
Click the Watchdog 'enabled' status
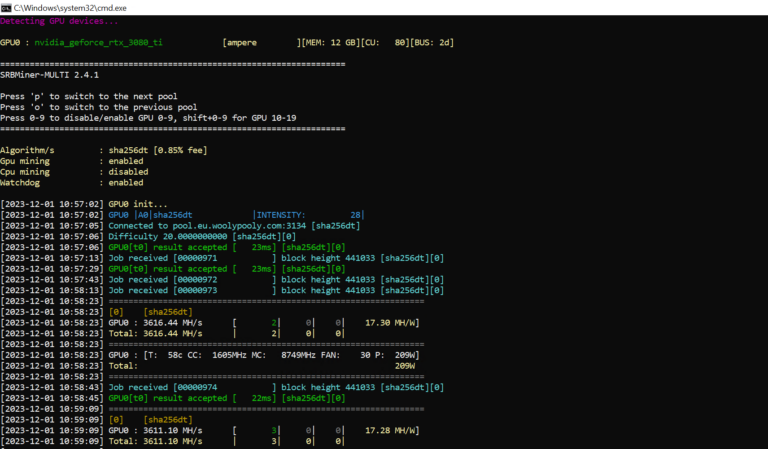point(126,183)
